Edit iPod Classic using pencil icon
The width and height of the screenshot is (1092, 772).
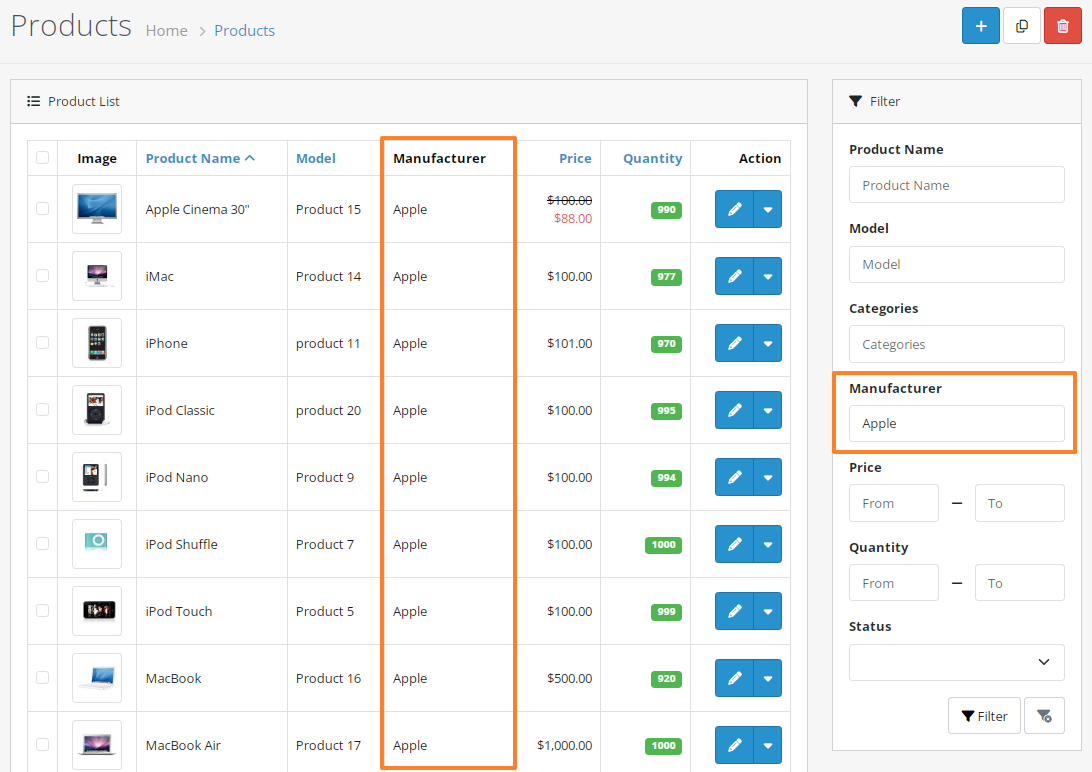[x=734, y=410]
